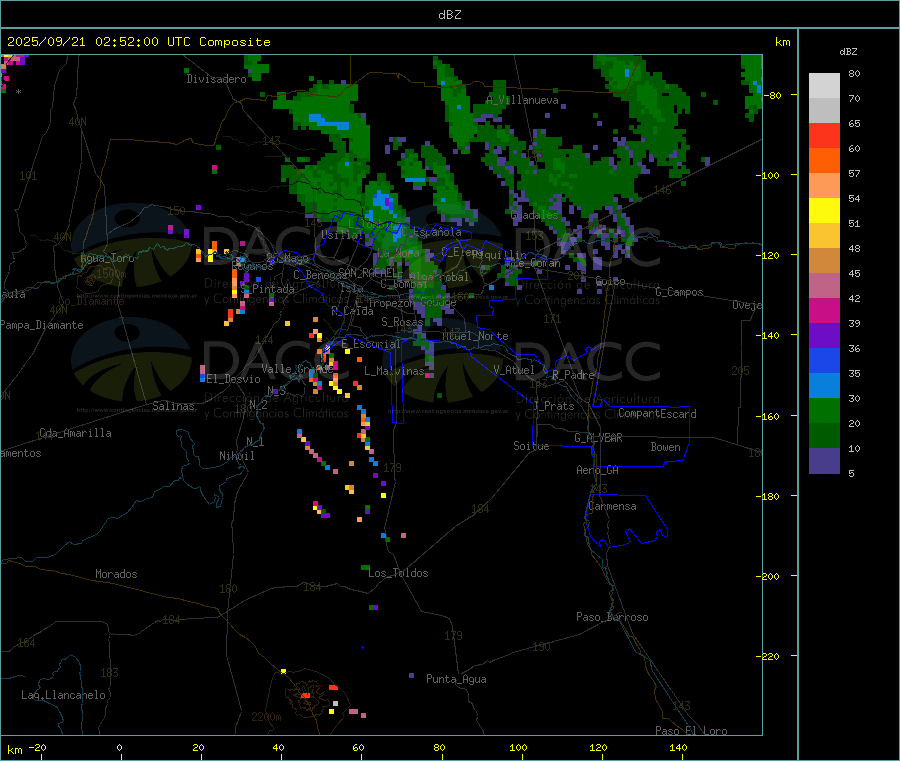Click the 'km' unit label at top right of map
This screenshot has height=761, width=900.
point(782,42)
